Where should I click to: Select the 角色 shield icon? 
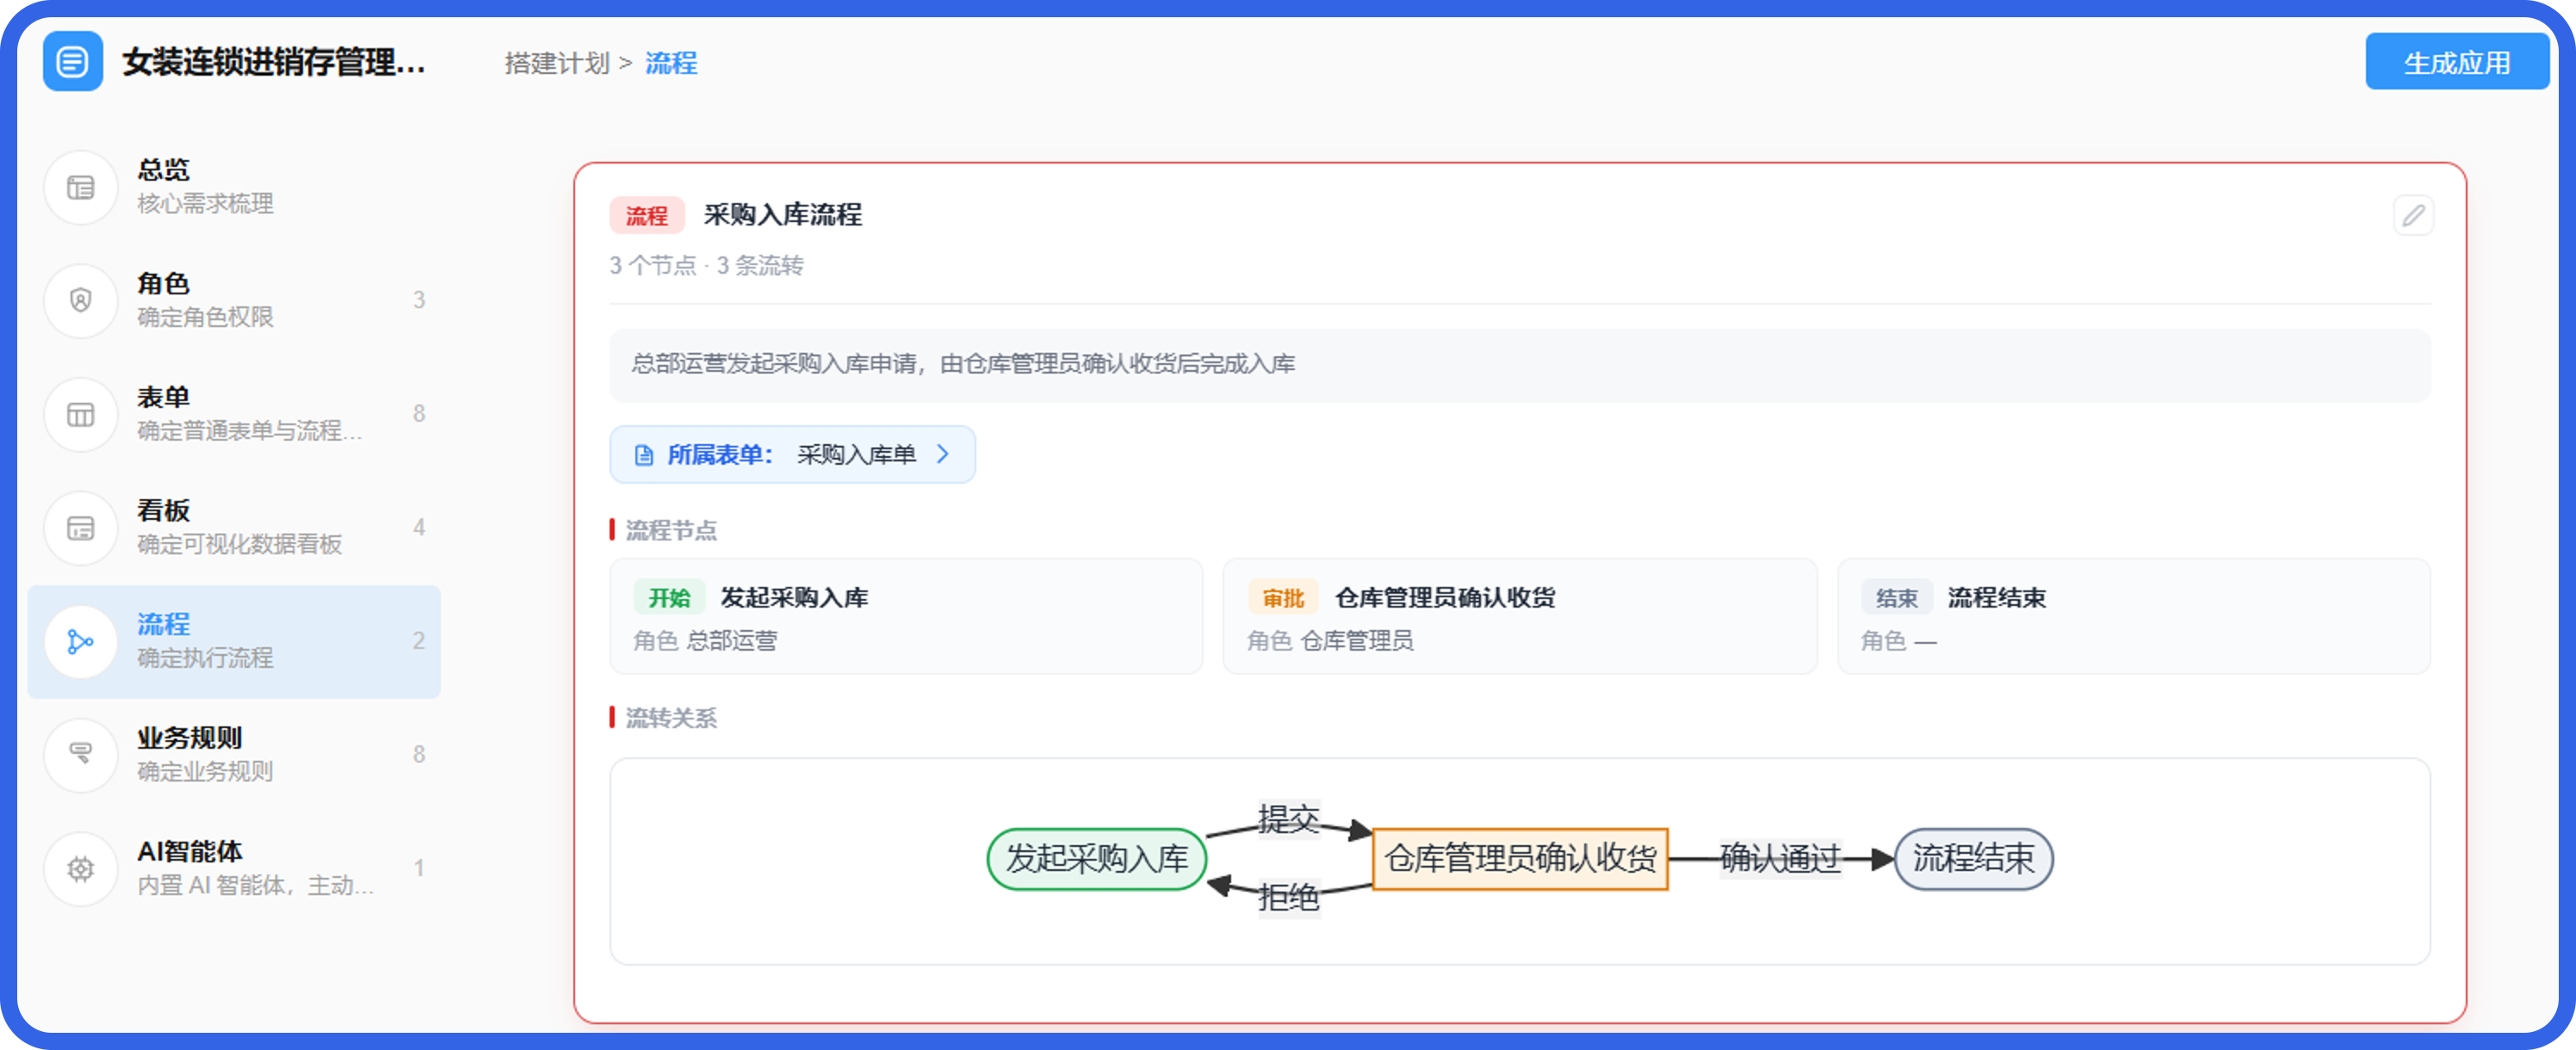tap(81, 300)
